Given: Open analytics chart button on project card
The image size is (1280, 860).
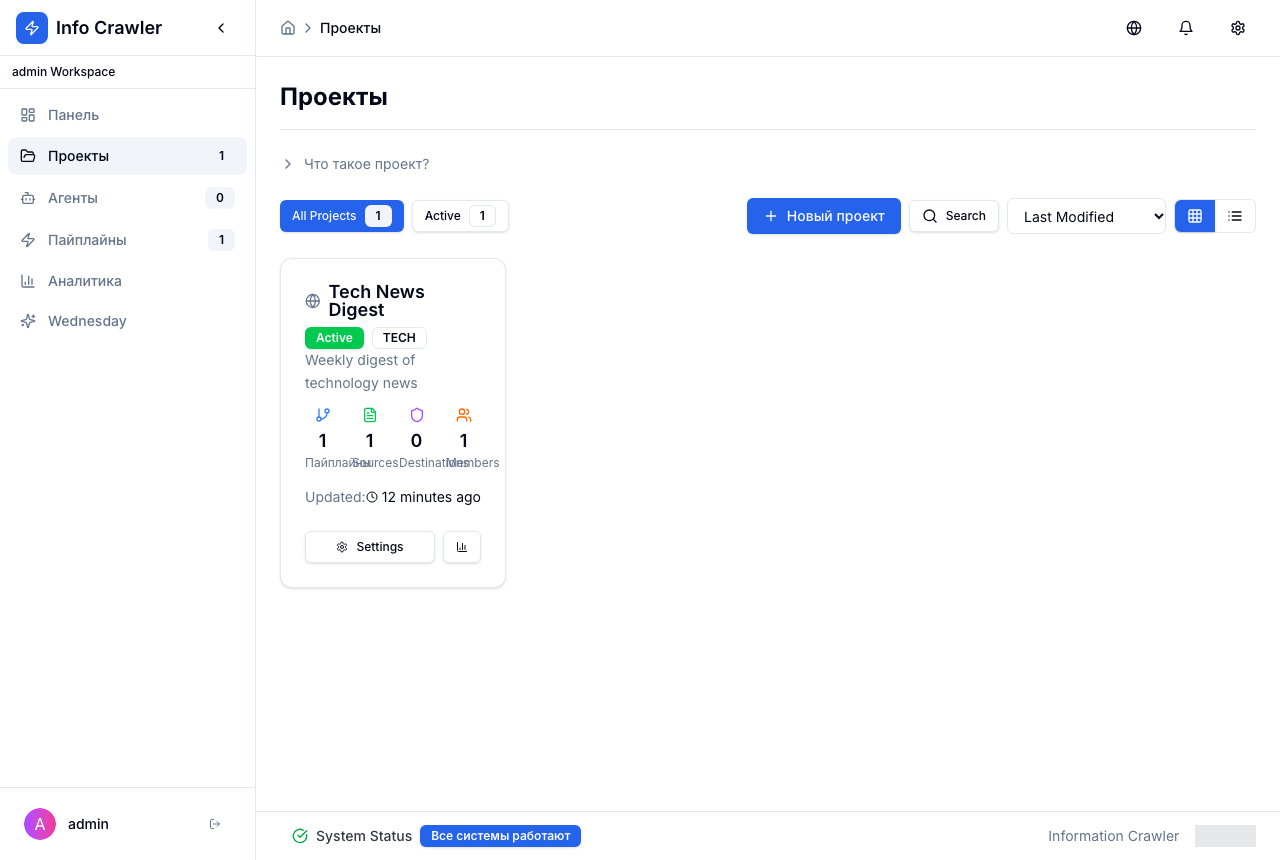Looking at the screenshot, I should point(462,547).
